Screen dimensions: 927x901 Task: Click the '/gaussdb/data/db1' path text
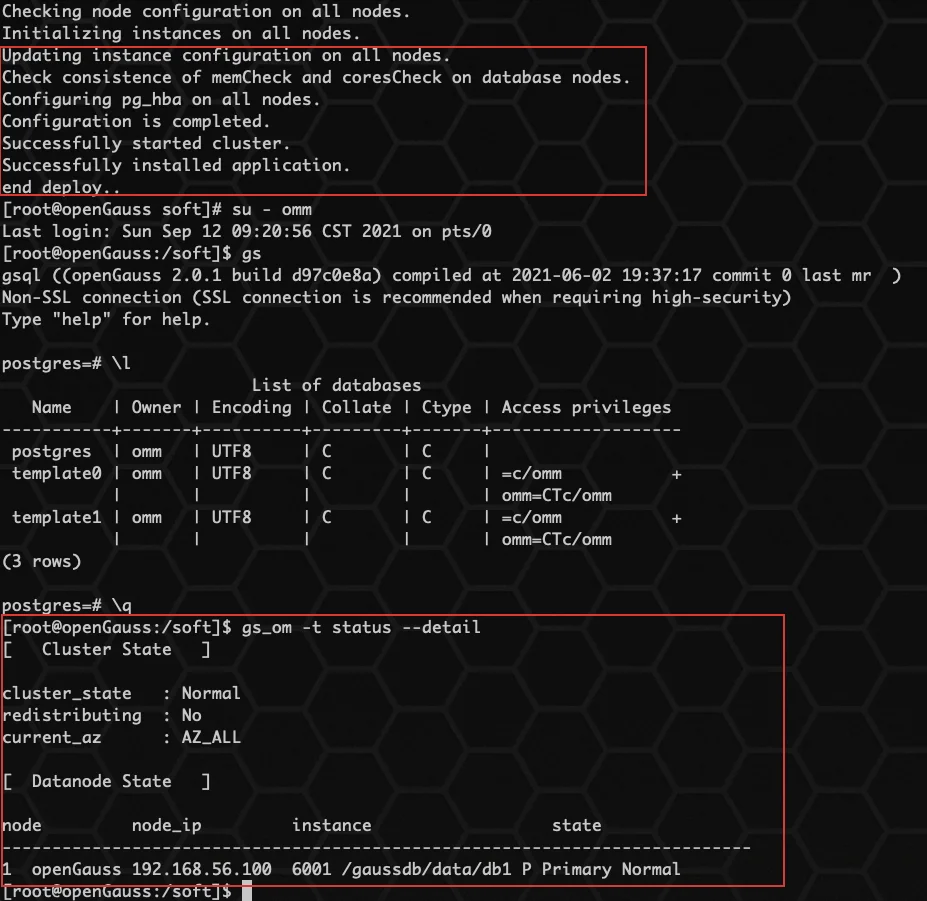click(432, 869)
